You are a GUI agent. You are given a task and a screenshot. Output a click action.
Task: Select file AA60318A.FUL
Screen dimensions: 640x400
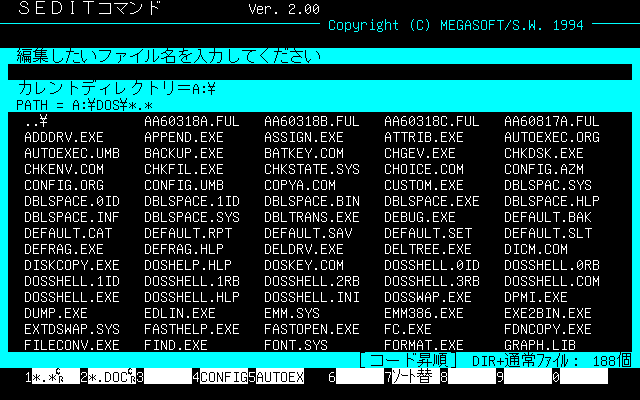pyautogui.click(x=192, y=121)
